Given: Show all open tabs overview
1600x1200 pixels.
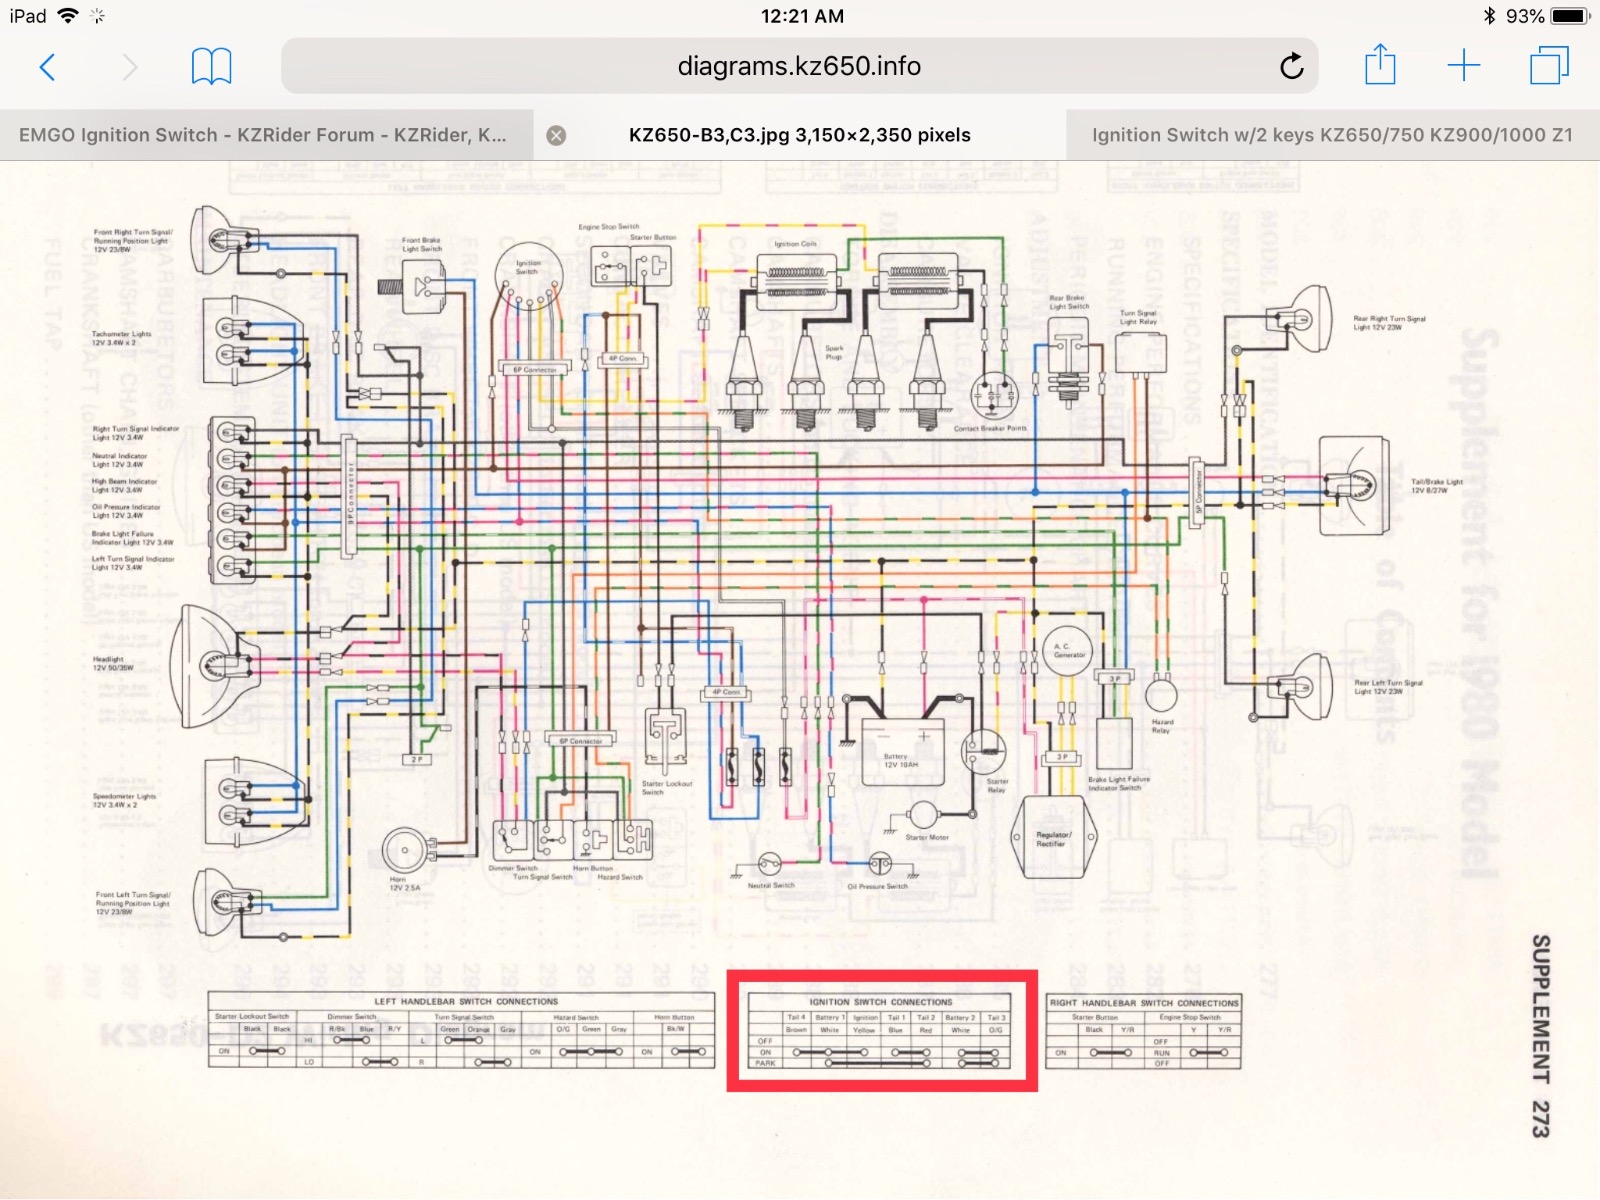Looking at the screenshot, I should 1549,66.
